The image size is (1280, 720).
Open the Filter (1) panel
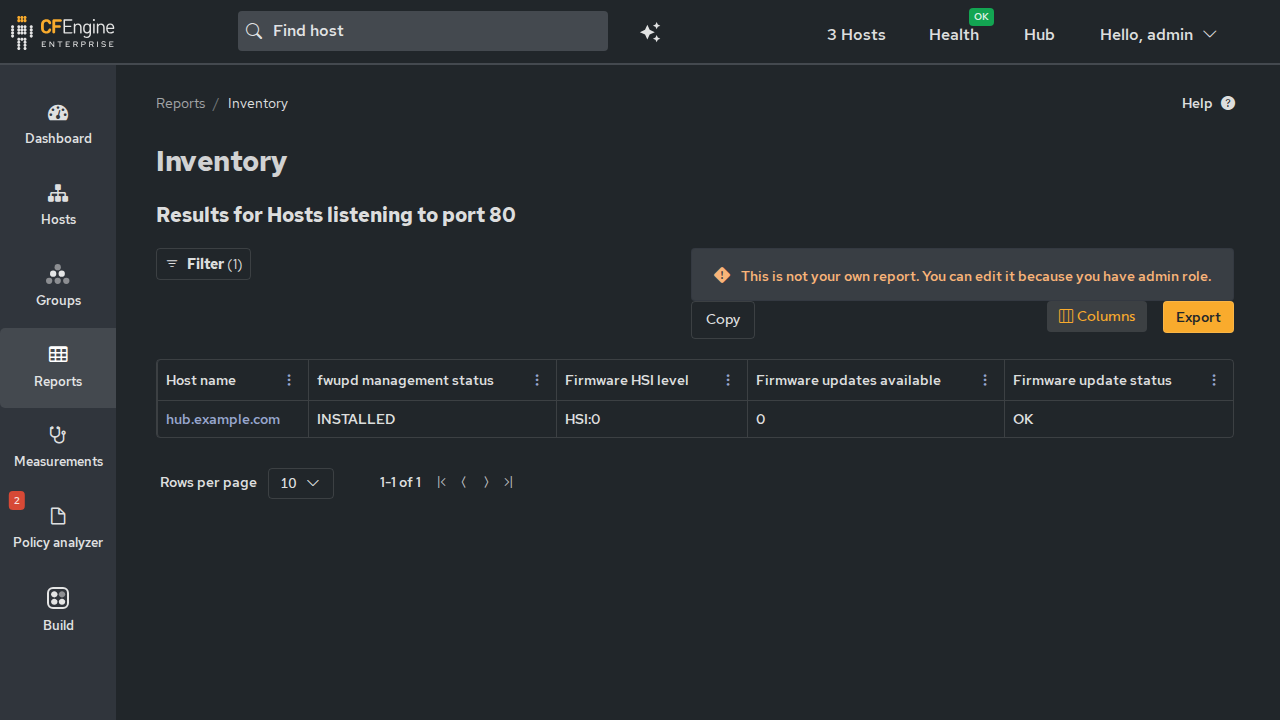coord(204,264)
